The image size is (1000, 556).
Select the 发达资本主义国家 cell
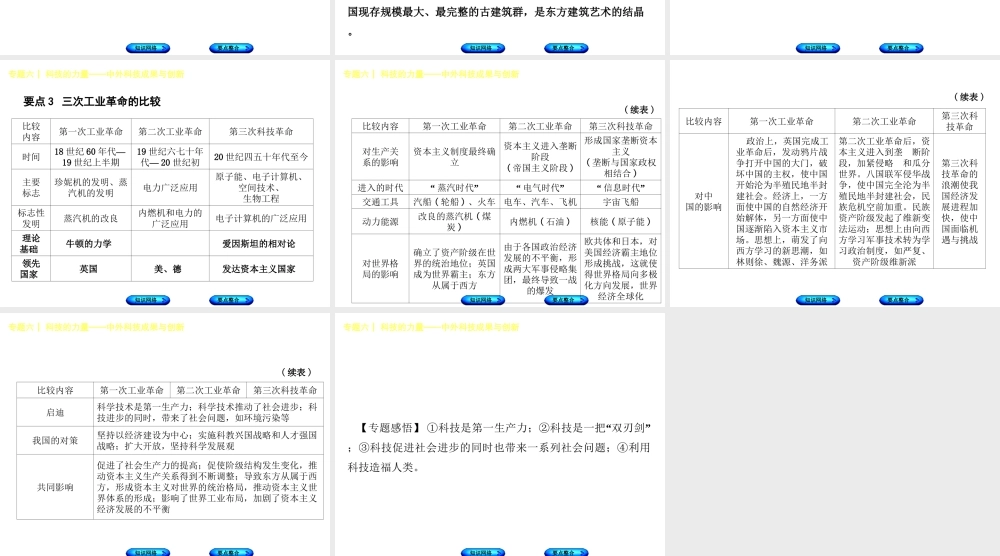(x=261, y=269)
